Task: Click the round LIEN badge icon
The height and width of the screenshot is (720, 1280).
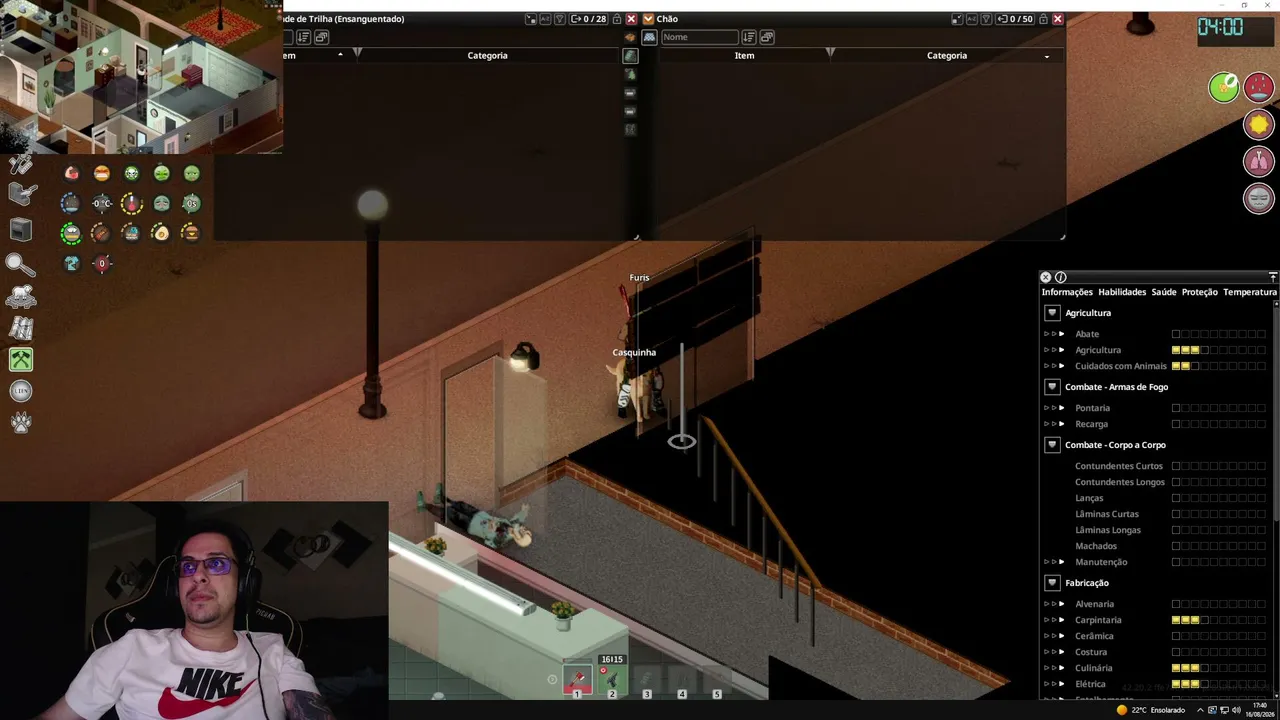Action: click(21, 391)
